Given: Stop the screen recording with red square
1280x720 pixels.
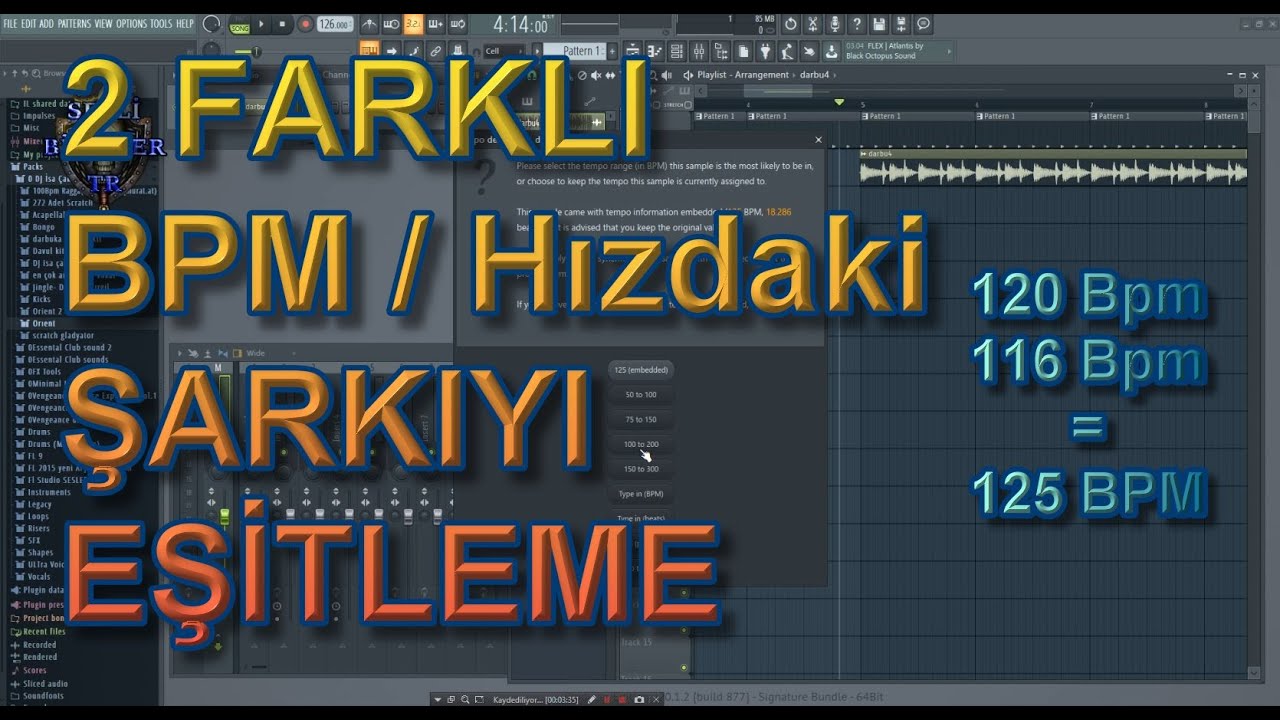Looking at the screenshot, I should (622, 700).
